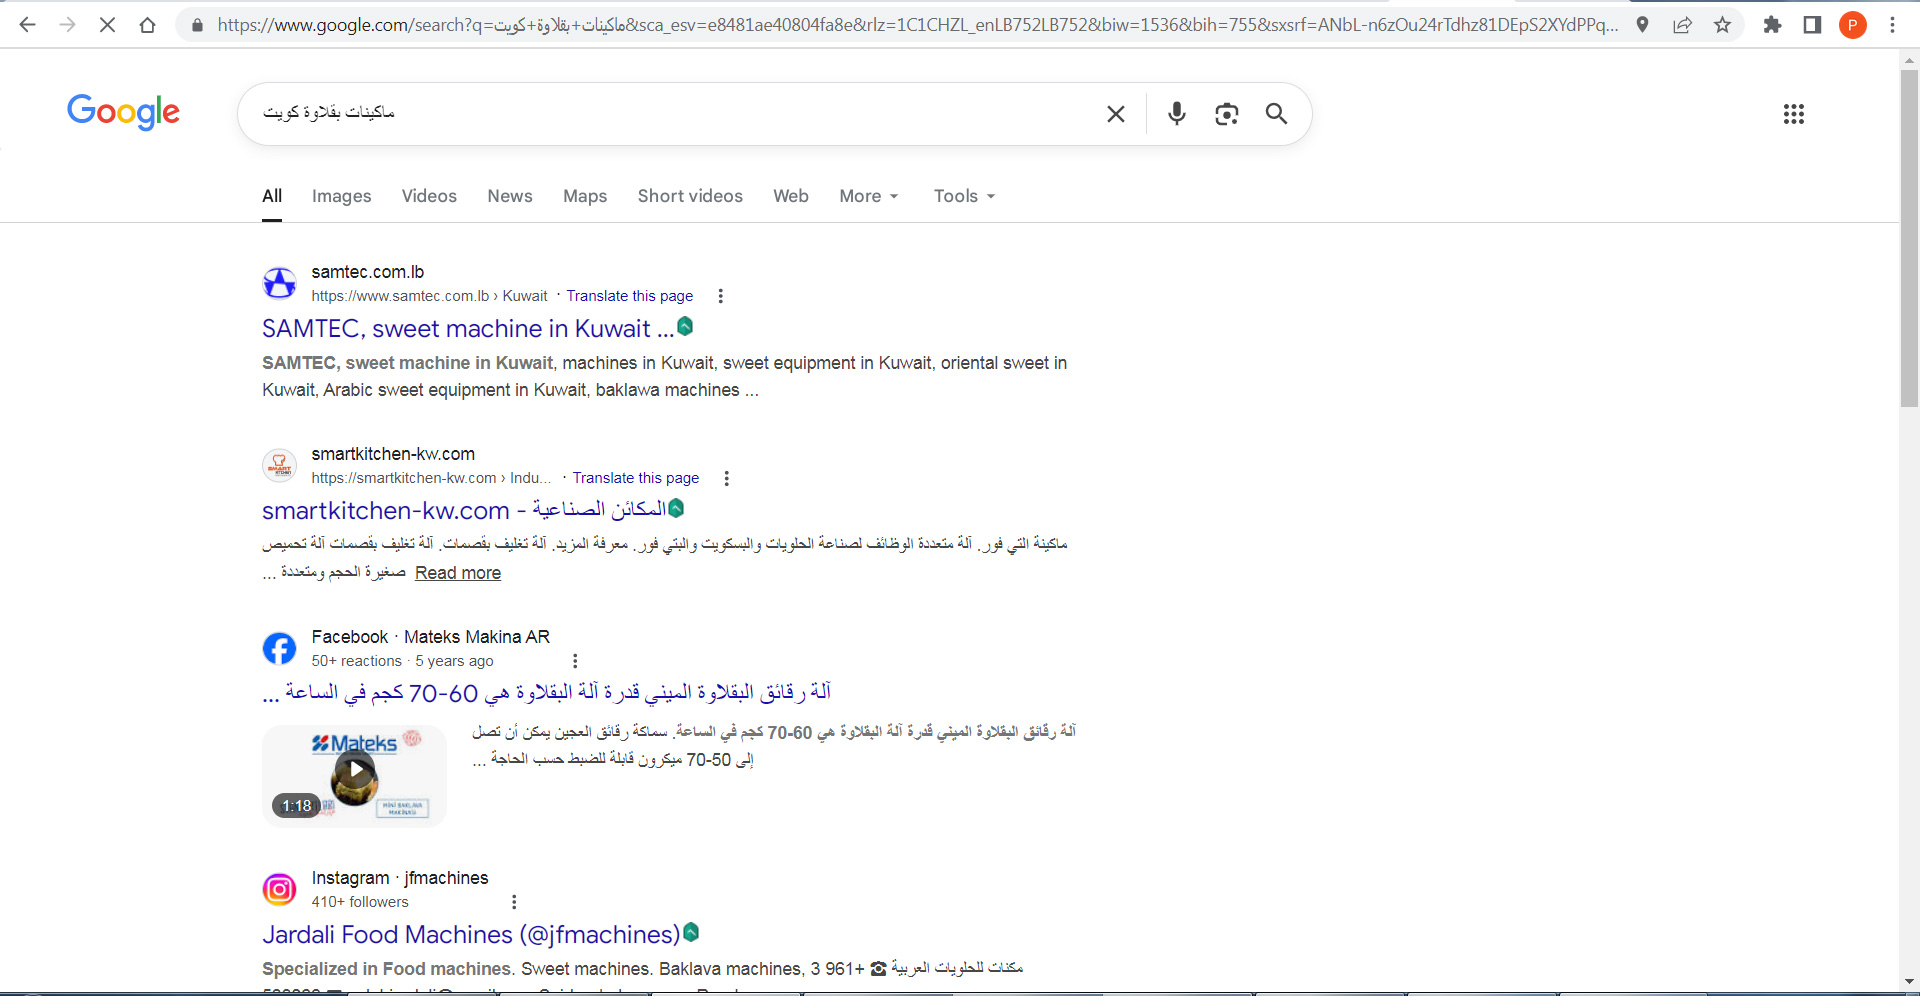Select the All results tab

(272, 196)
